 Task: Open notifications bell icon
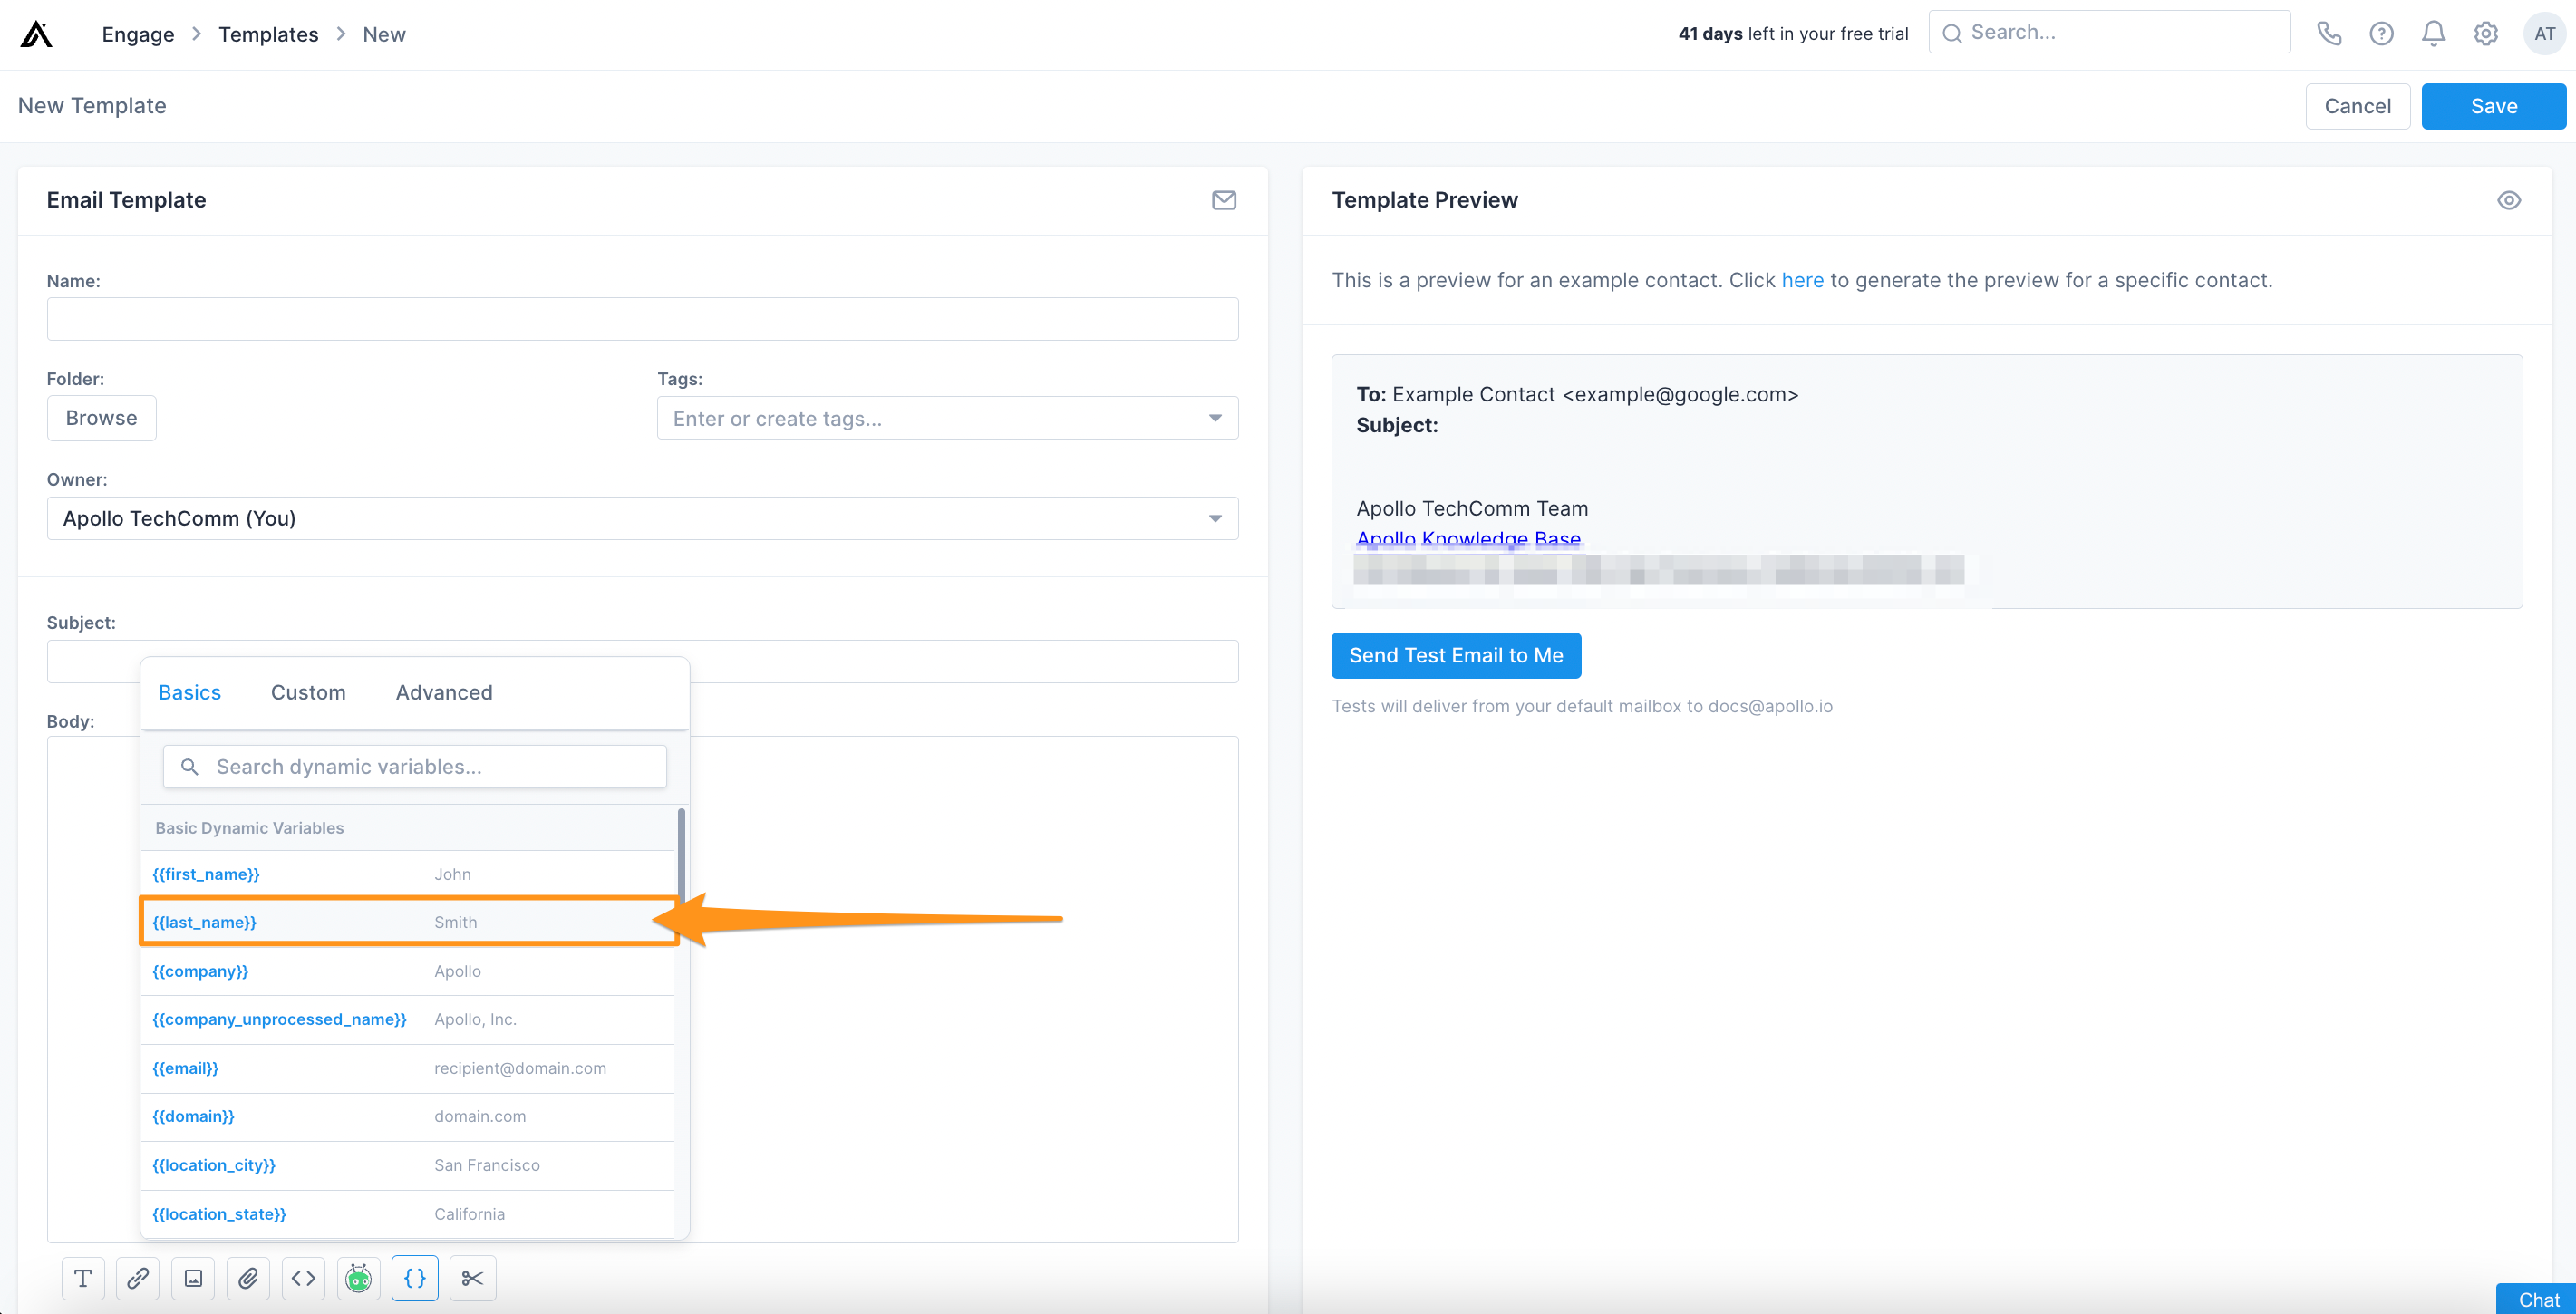pyautogui.click(x=2433, y=33)
